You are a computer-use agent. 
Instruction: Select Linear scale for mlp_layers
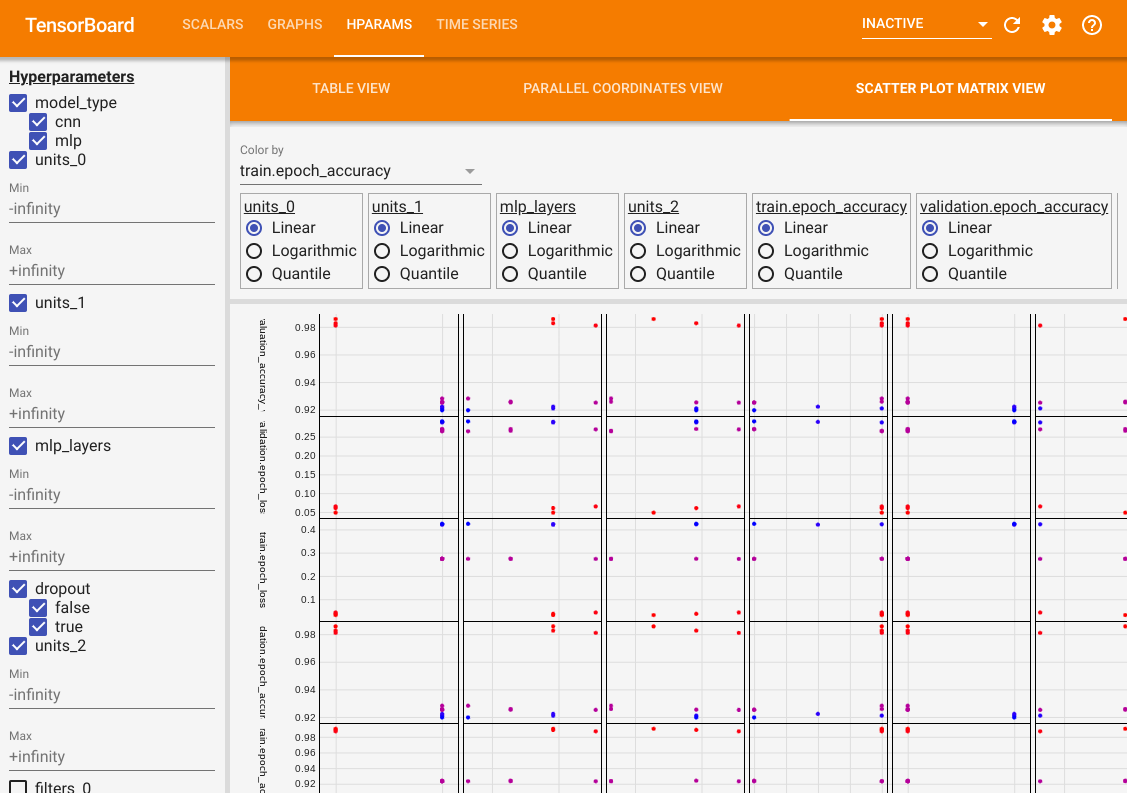click(510, 228)
